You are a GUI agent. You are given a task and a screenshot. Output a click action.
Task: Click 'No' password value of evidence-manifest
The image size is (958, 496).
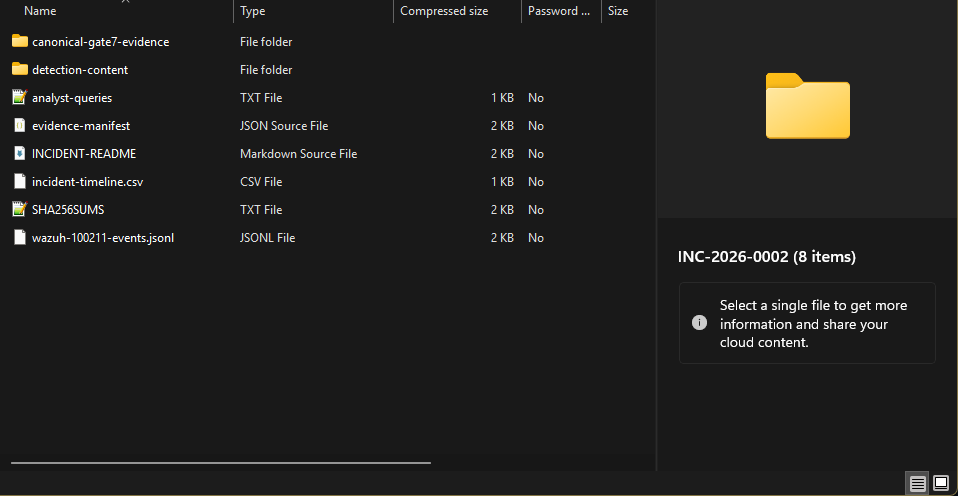(x=536, y=126)
